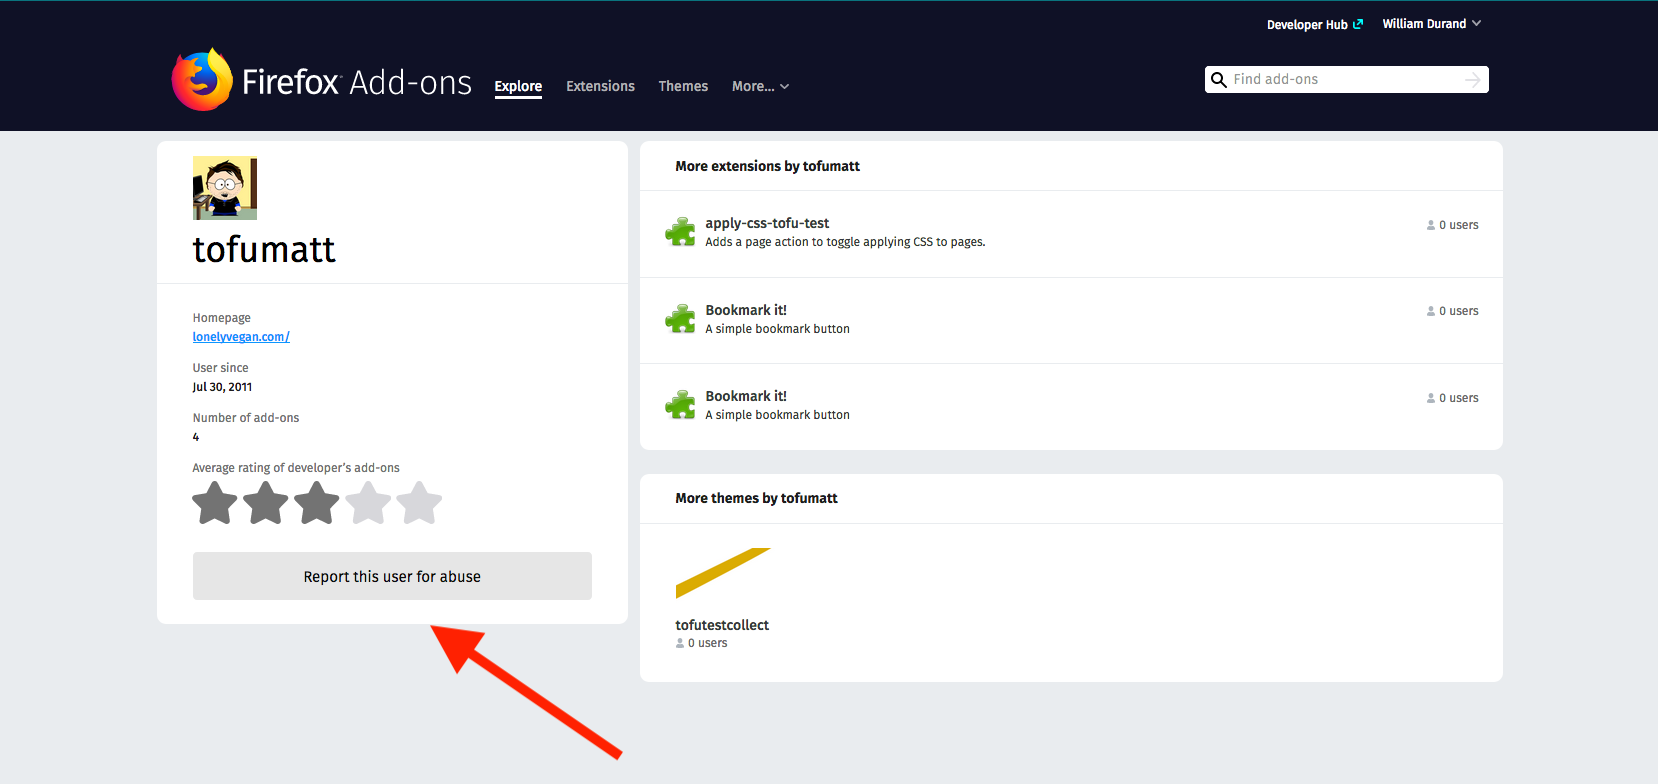Click the tofumatt username heading
1658x784 pixels.
click(x=264, y=249)
